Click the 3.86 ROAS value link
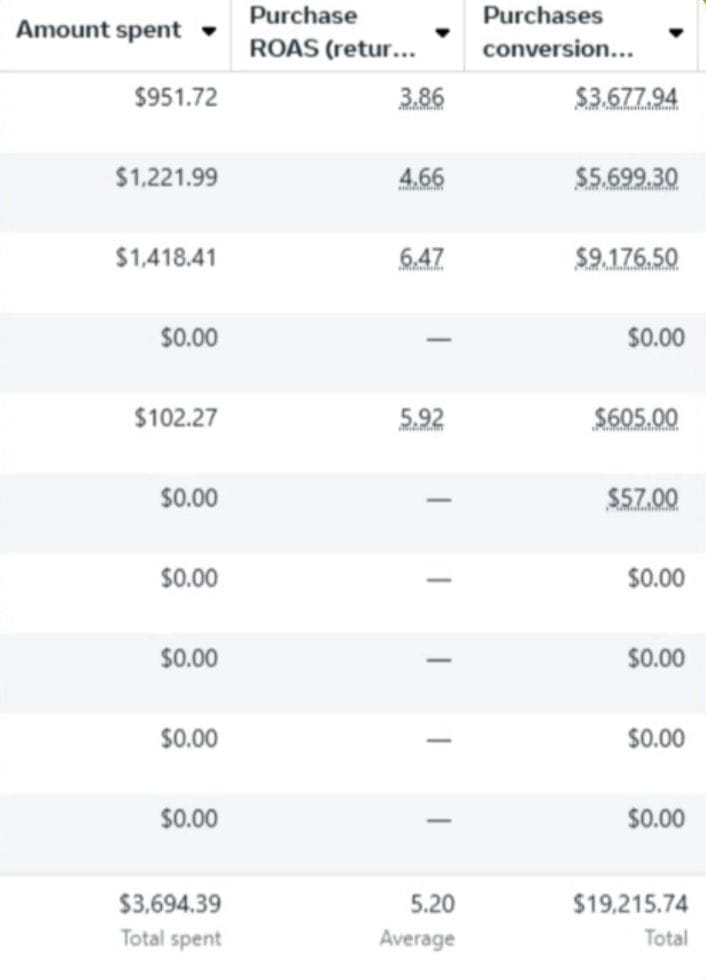This screenshot has height=980, width=706. pos(421,98)
